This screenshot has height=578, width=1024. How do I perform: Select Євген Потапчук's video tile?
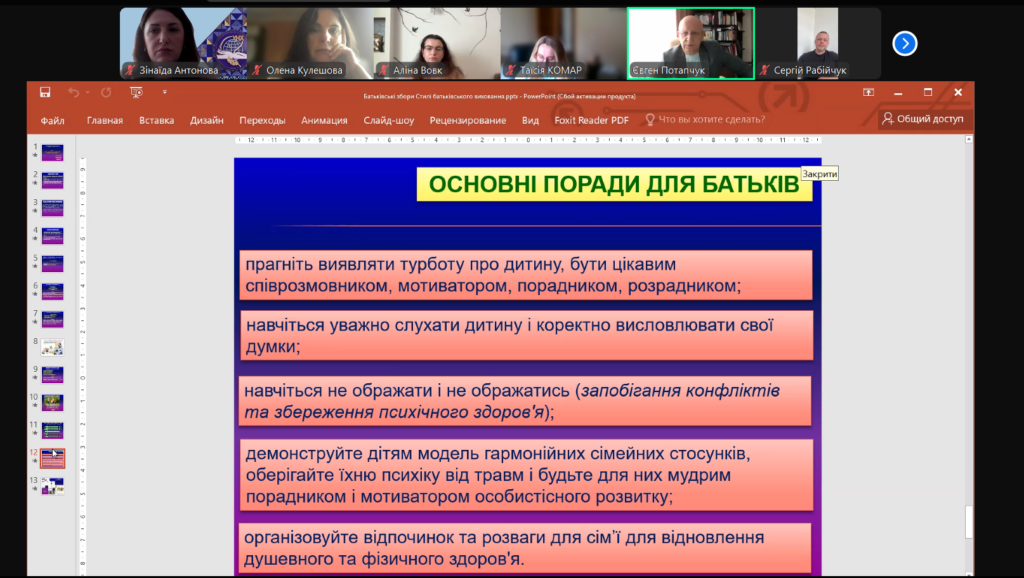point(690,43)
